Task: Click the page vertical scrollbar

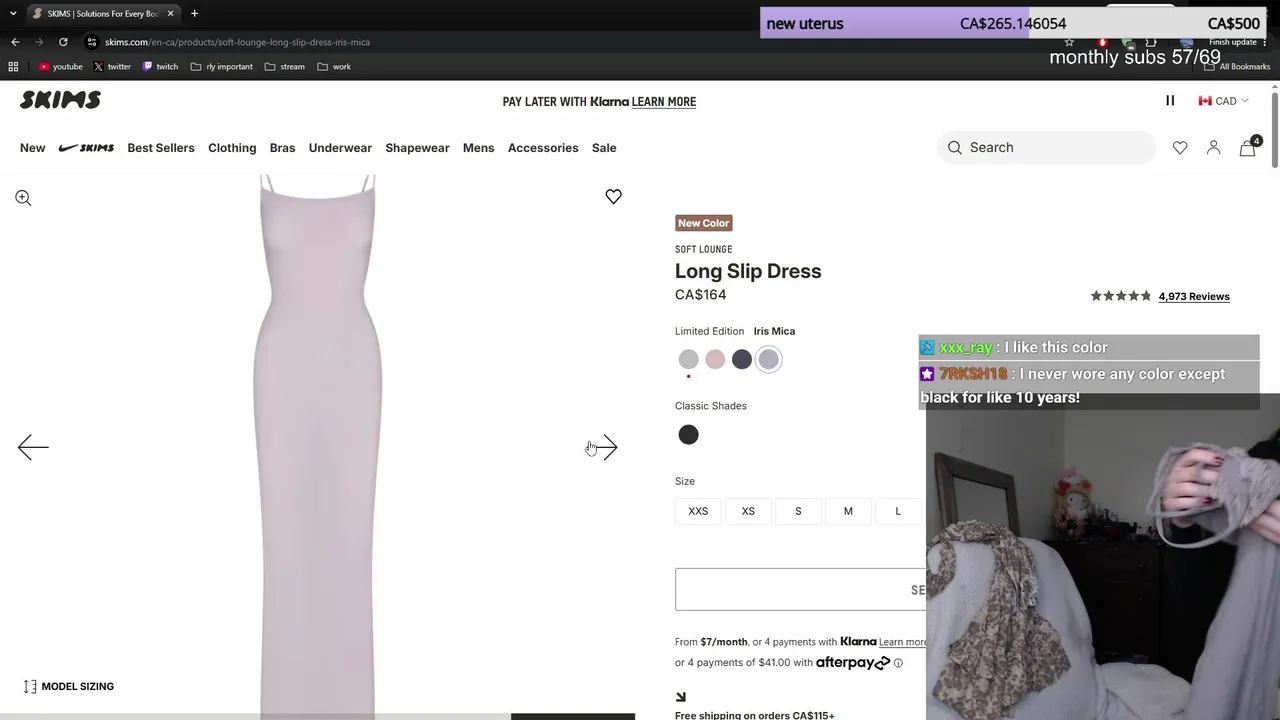Action: click(1275, 130)
